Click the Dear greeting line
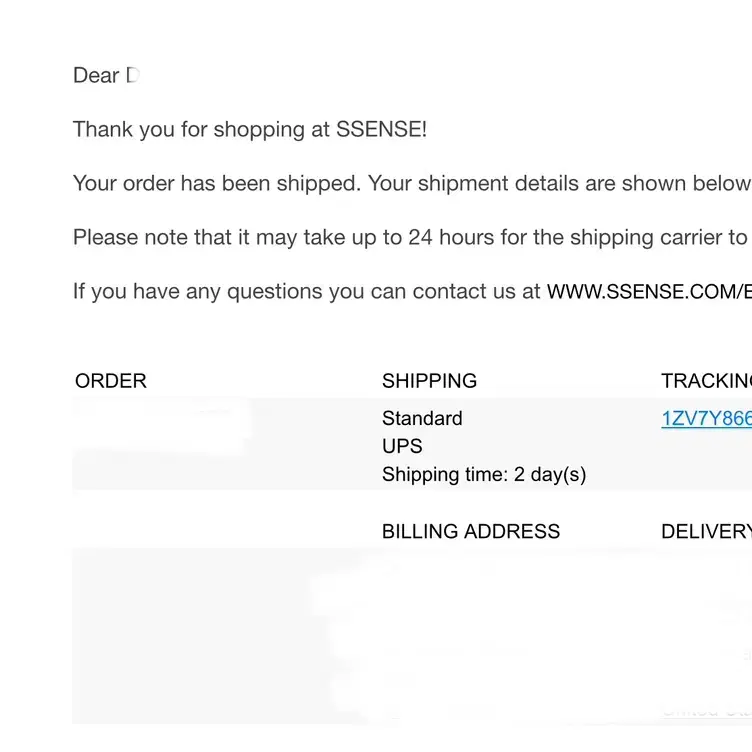Image resolution: width=752 pixels, height=752 pixels. click(106, 75)
